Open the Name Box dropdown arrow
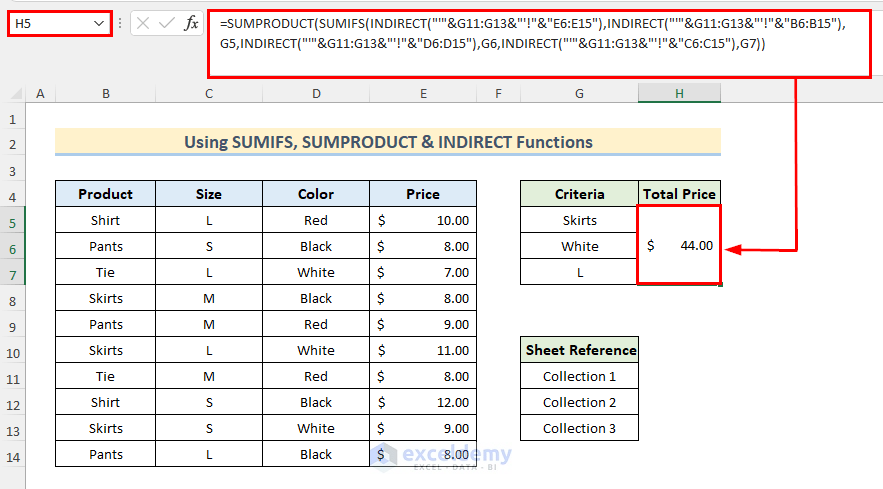Viewport: 883px width, 489px height. point(99,24)
